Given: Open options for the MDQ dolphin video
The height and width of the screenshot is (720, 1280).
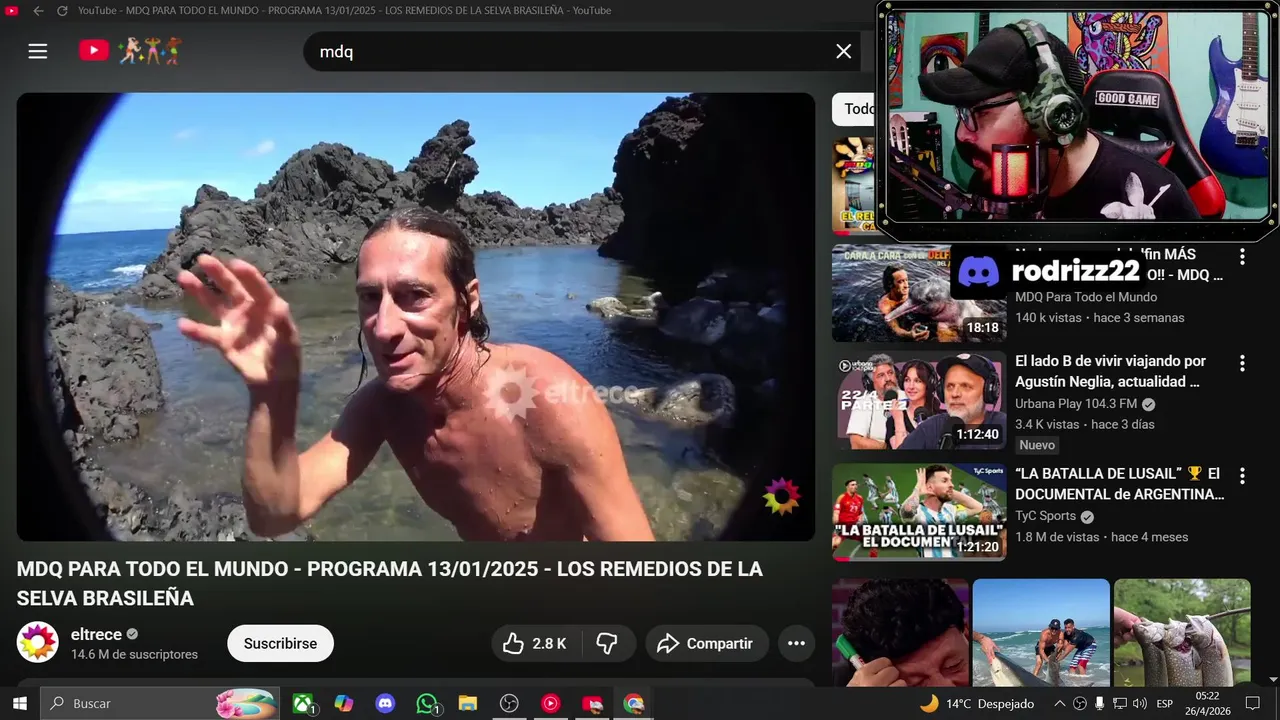Looking at the screenshot, I should point(1242,257).
